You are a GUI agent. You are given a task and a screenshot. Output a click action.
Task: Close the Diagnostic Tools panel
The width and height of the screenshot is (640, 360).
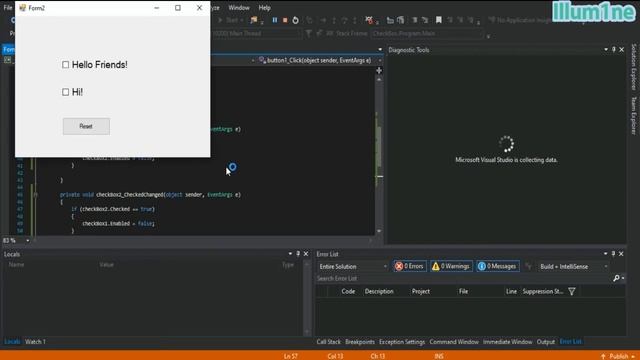click(622, 49)
